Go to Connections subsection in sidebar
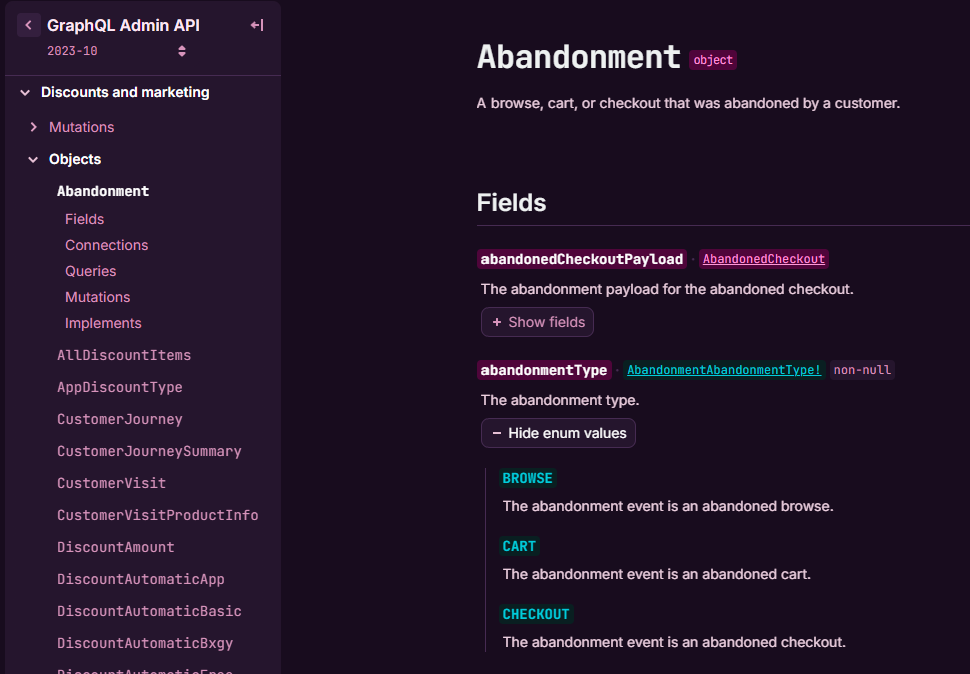Image resolution: width=970 pixels, height=674 pixels. point(106,245)
